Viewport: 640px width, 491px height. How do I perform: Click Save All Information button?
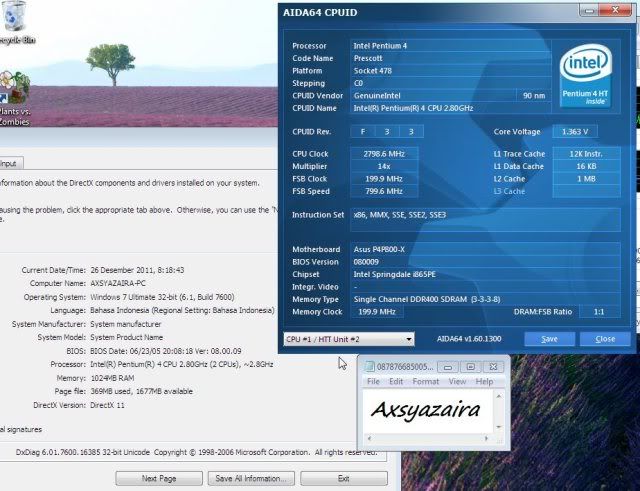pos(251,478)
